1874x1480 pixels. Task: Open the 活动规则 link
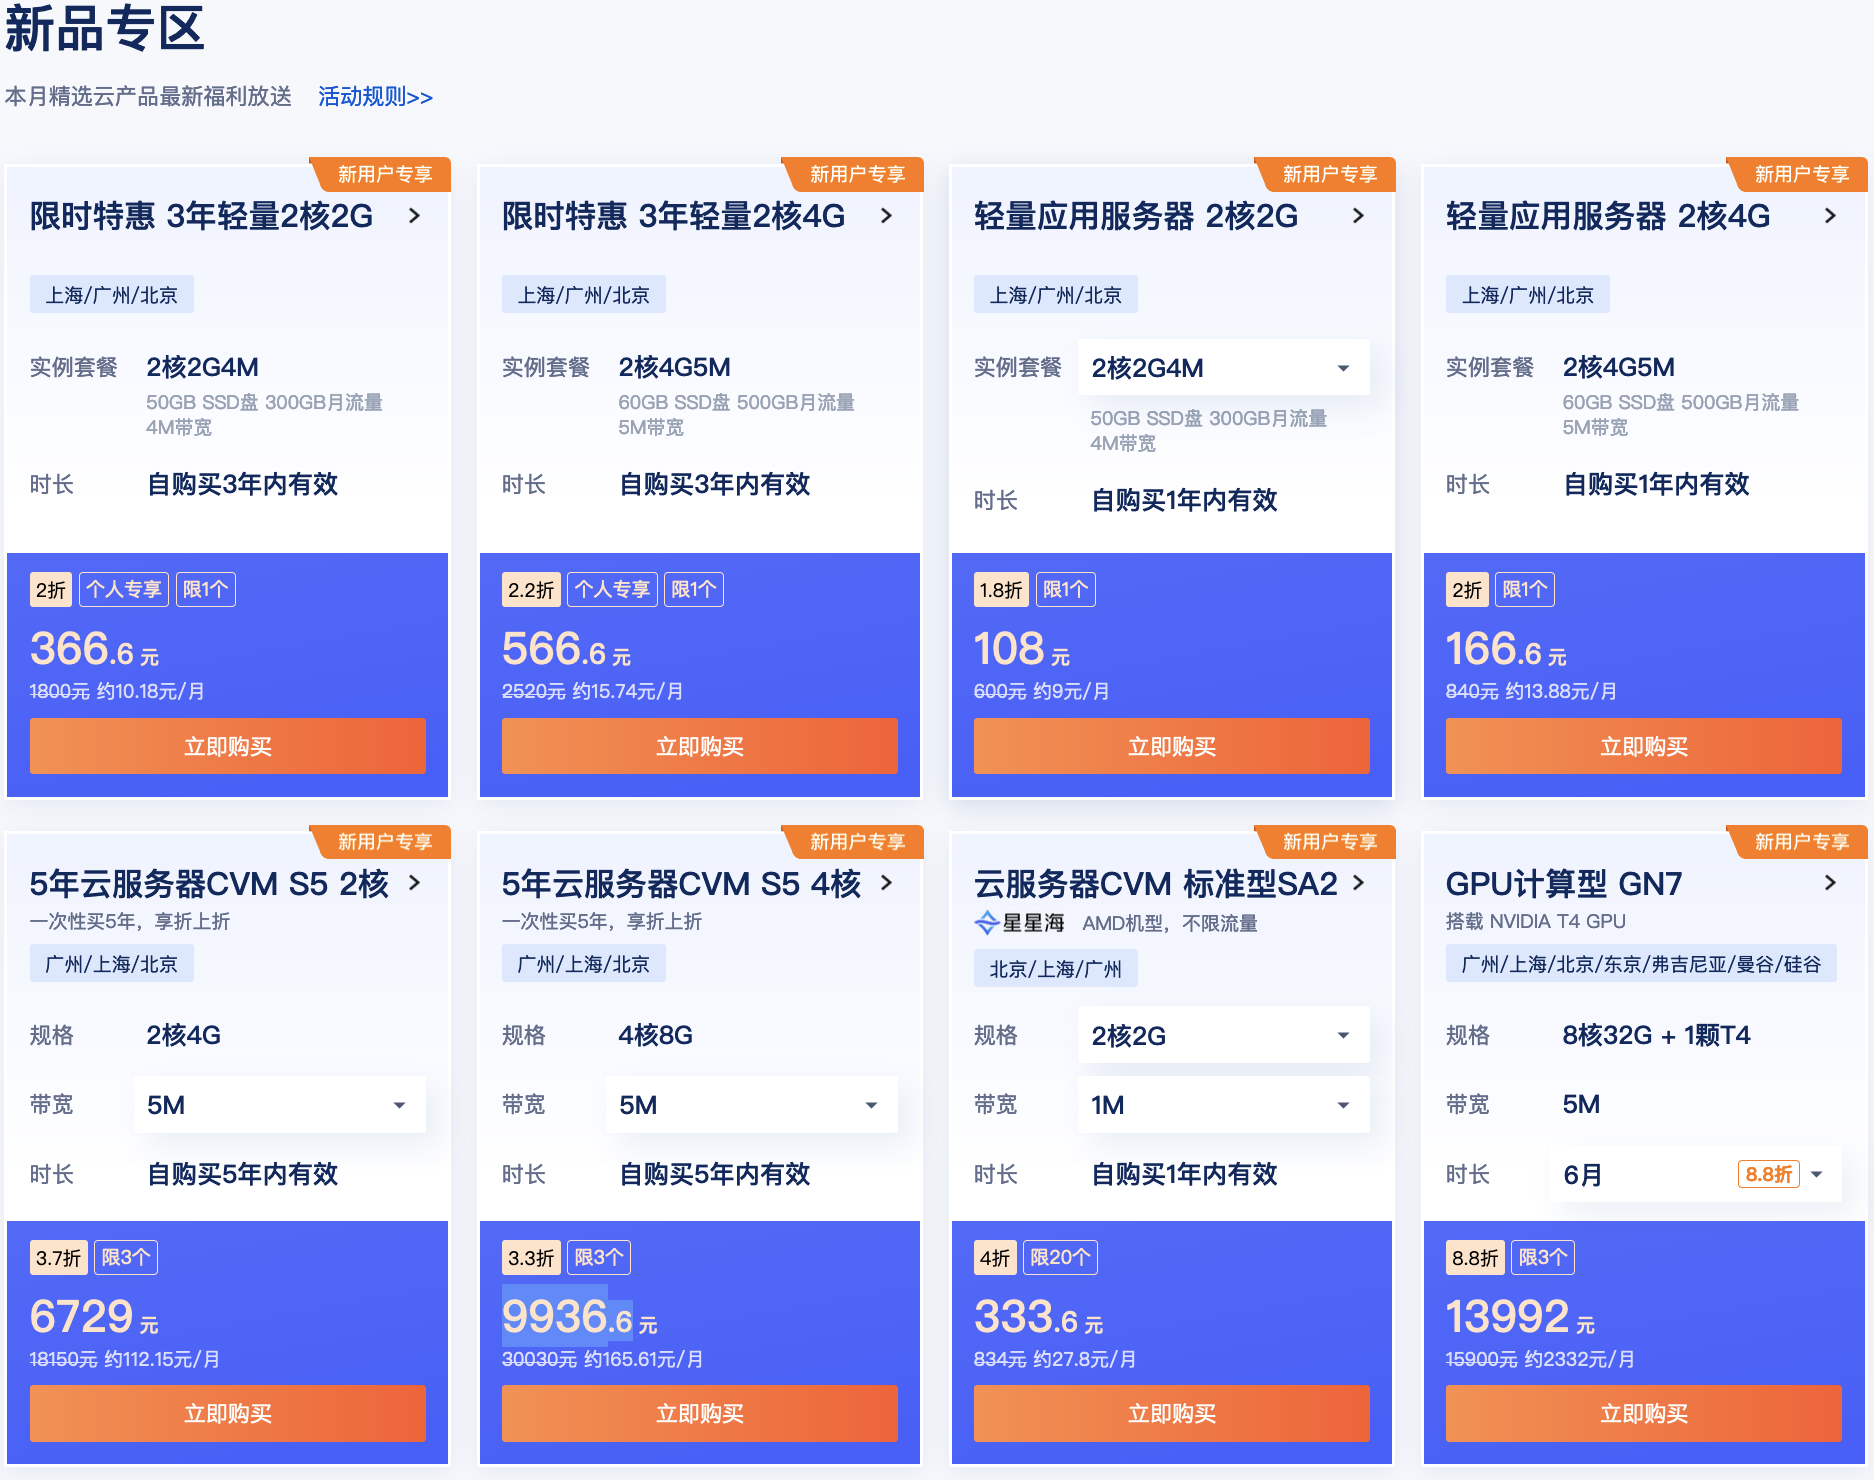point(374,96)
